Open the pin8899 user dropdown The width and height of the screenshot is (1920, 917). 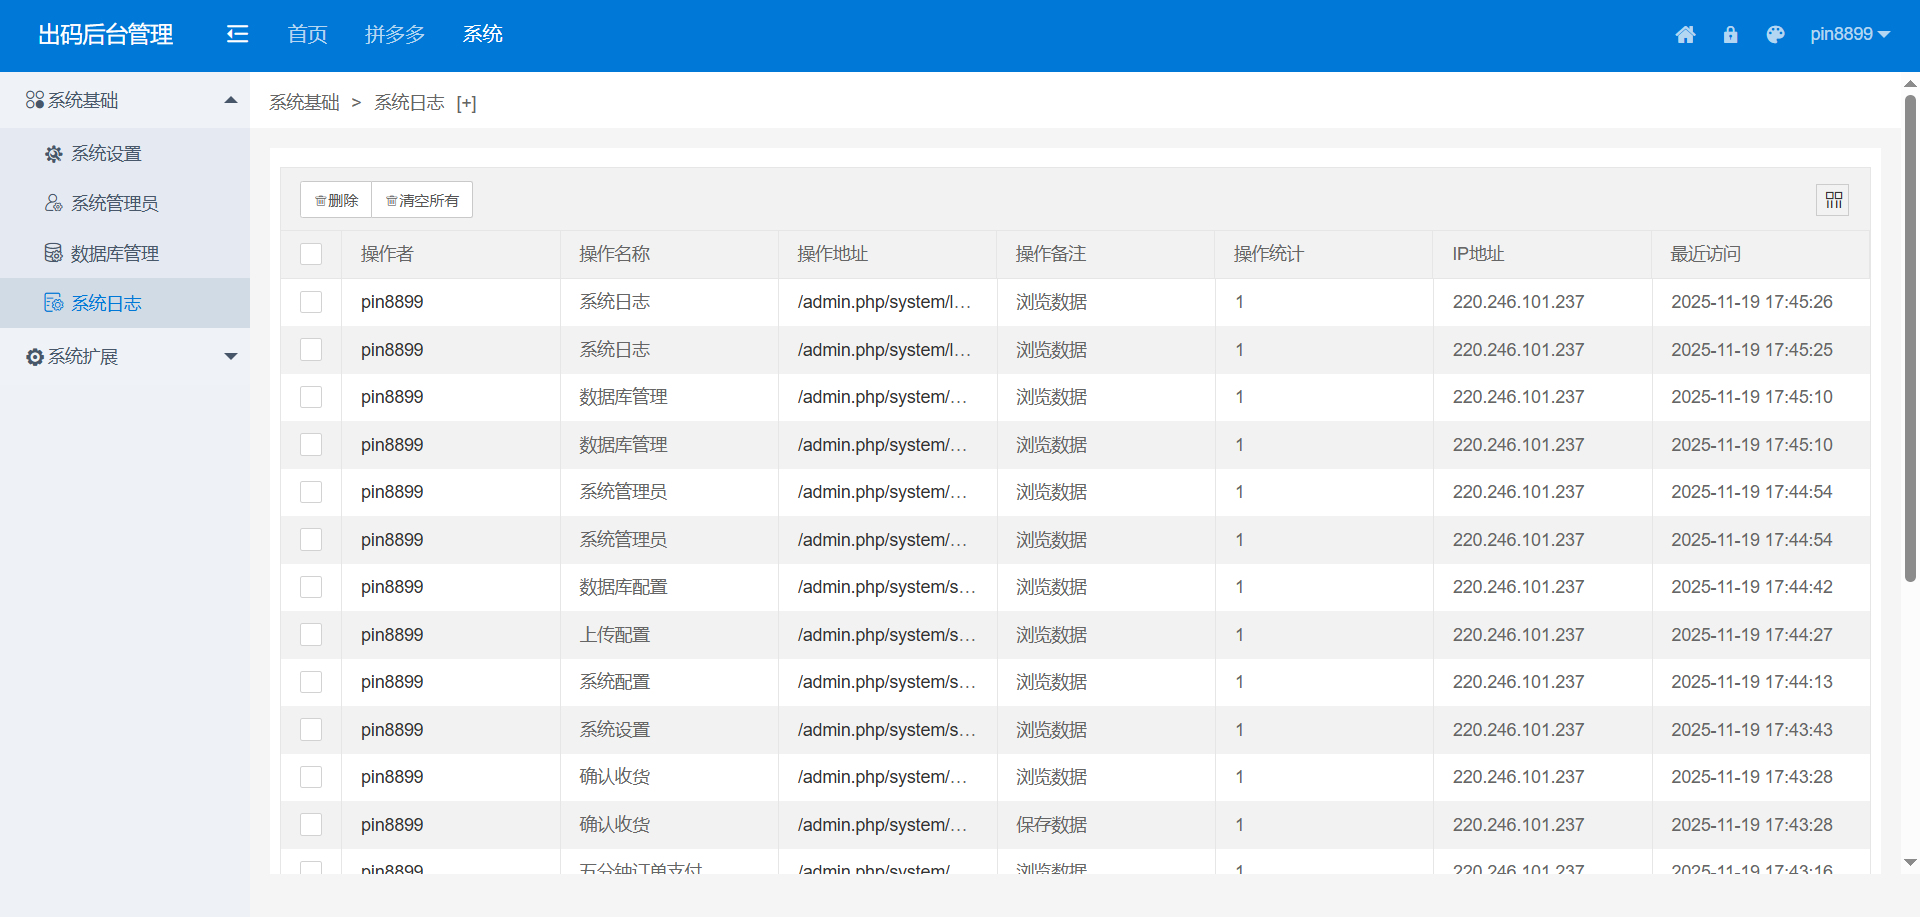(1849, 34)
